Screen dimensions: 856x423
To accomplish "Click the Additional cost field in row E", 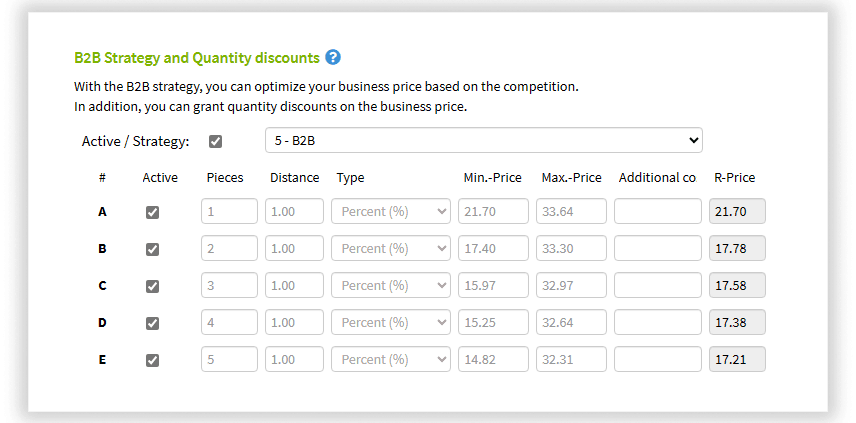I will click(x=658, y=360).
